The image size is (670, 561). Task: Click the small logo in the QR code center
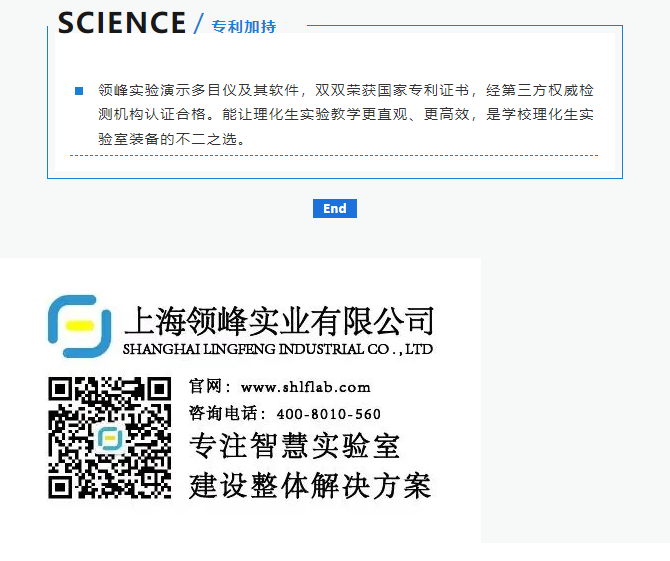(x=110, y=439)
